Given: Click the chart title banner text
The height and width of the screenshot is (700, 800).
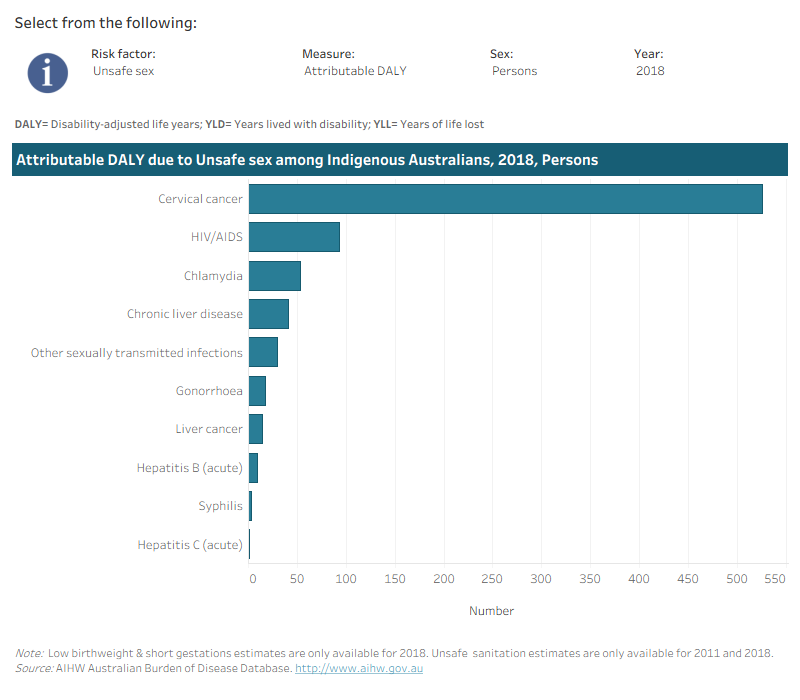Looking at the screenshot, I should pyautogui.click(x=307, y=160).
